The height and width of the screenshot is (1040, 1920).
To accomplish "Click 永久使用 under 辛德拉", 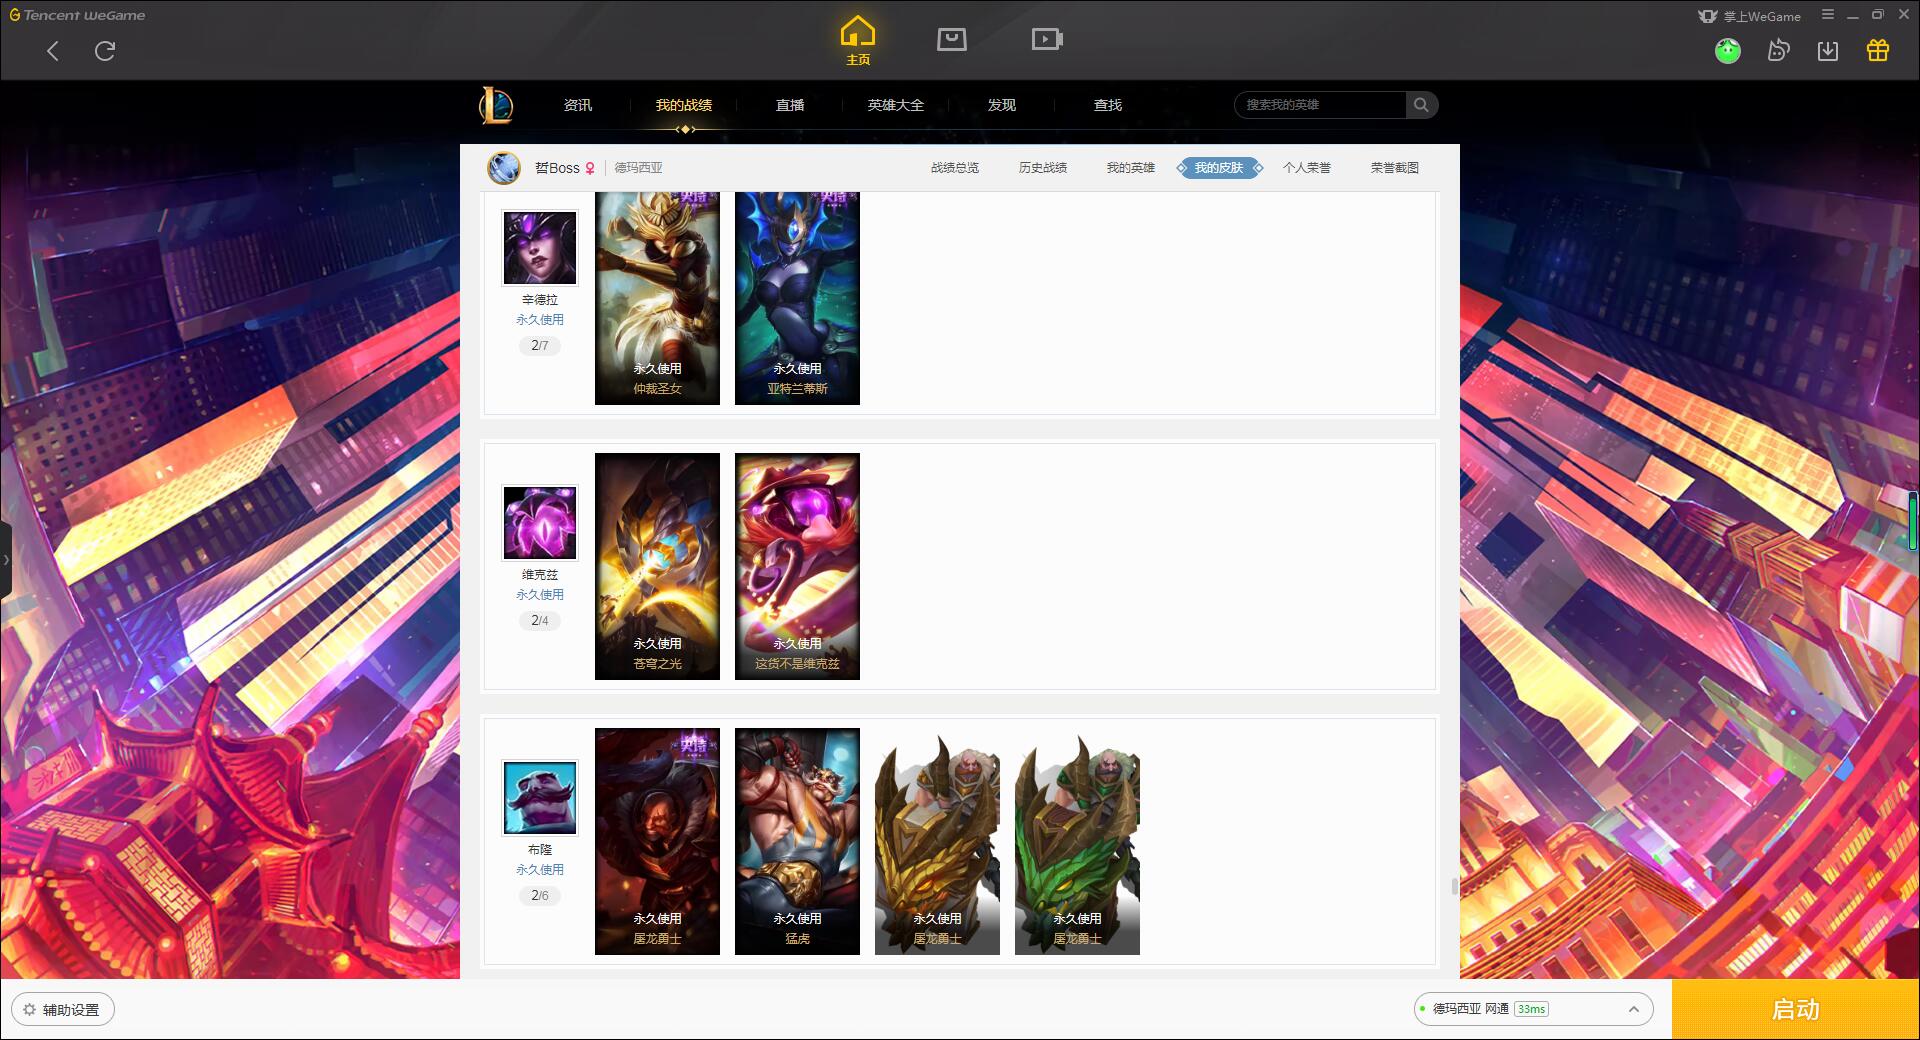I will point(540,320).
